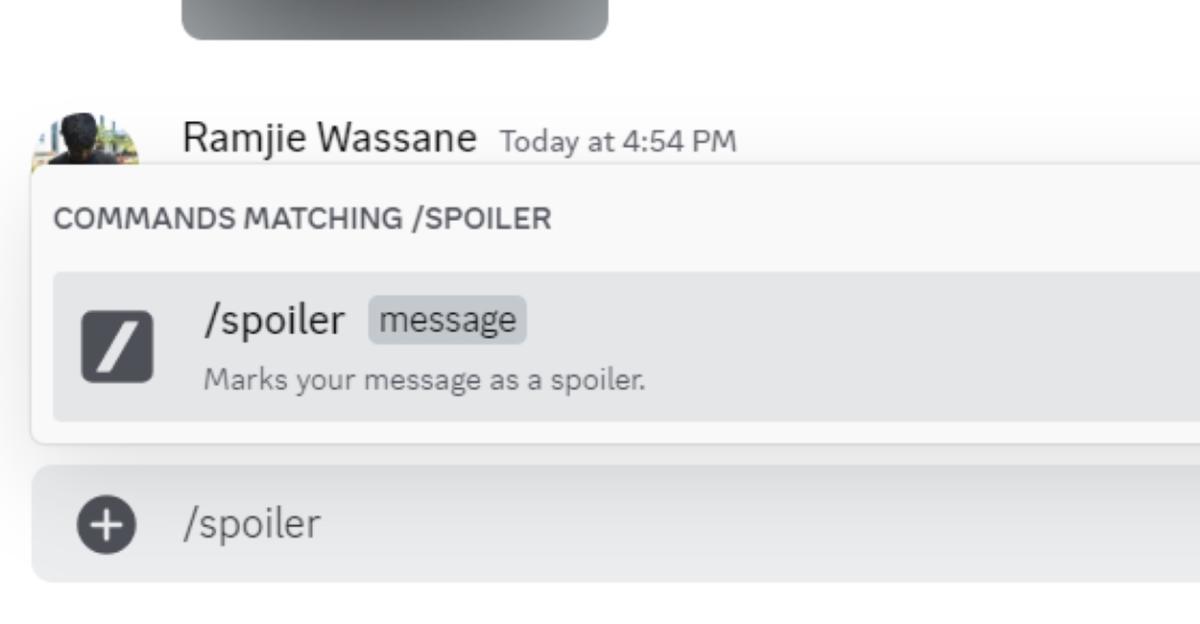Click the dark slash badge beside /spoiler
Image resolution: width=1200 pixels, height=624 pixels.
[x=119, y=344]
